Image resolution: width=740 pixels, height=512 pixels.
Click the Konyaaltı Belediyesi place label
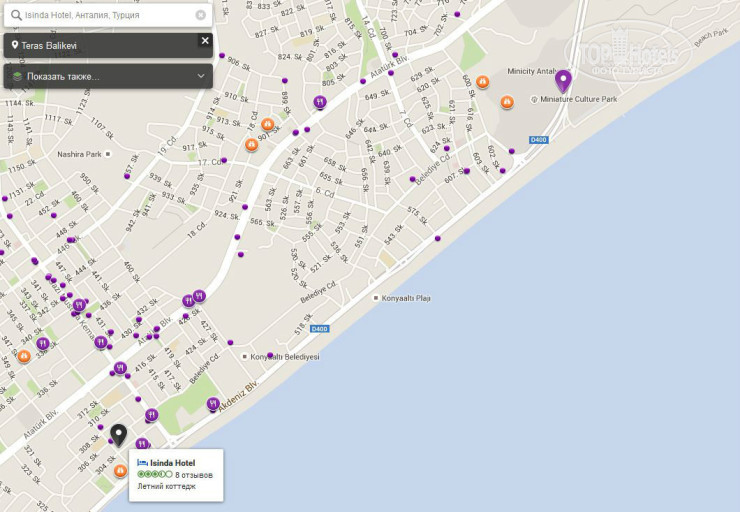click(283, 356)
